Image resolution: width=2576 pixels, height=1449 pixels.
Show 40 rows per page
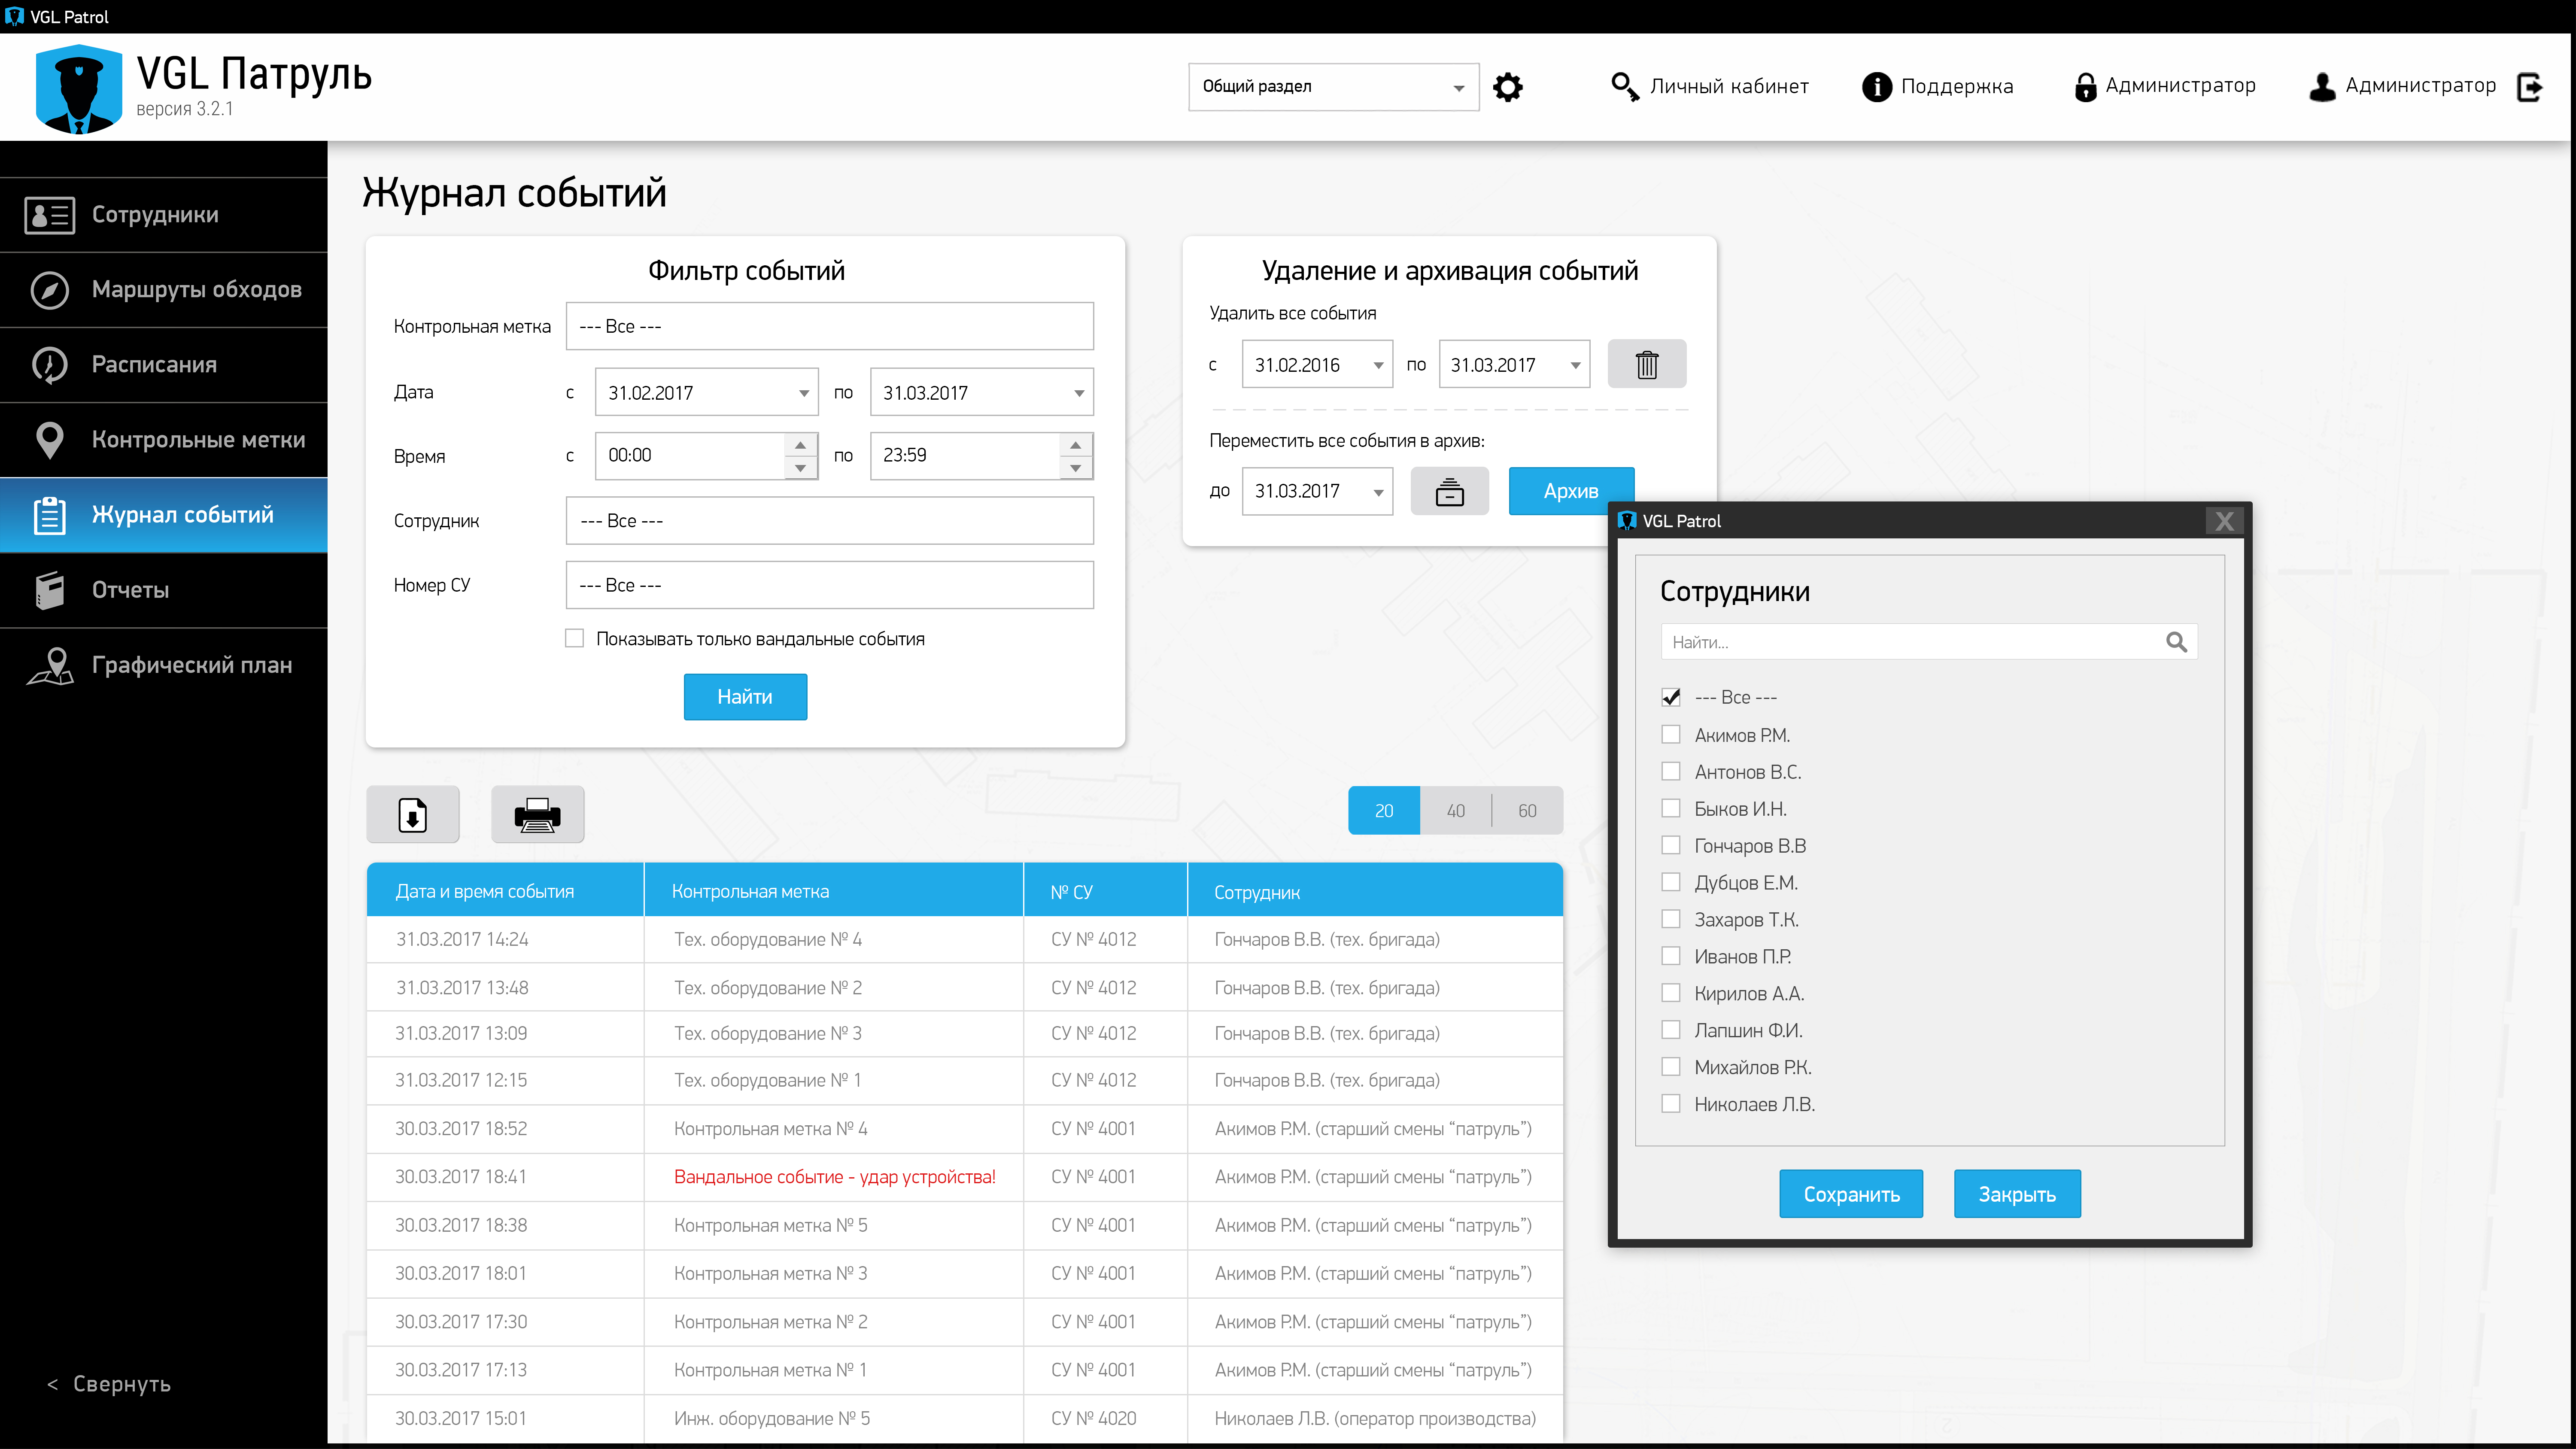pyautogui.click(x=1455, y=810)
